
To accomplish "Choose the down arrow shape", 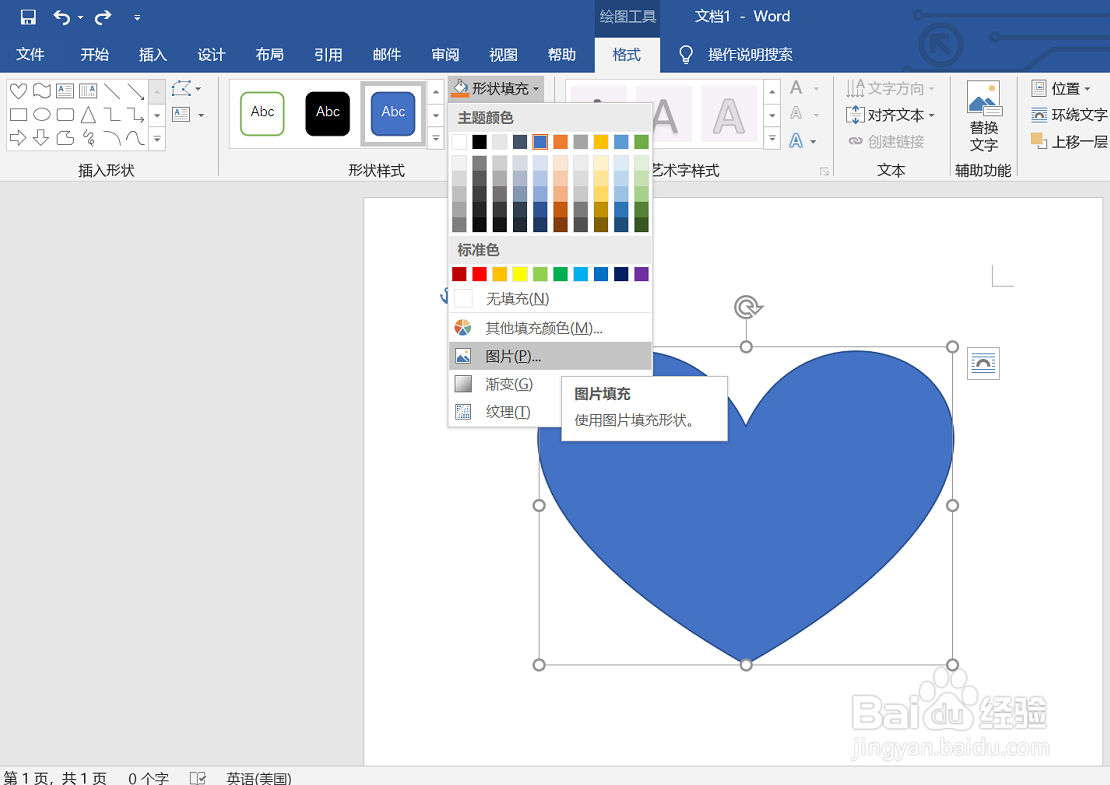I will pos(42,137).
